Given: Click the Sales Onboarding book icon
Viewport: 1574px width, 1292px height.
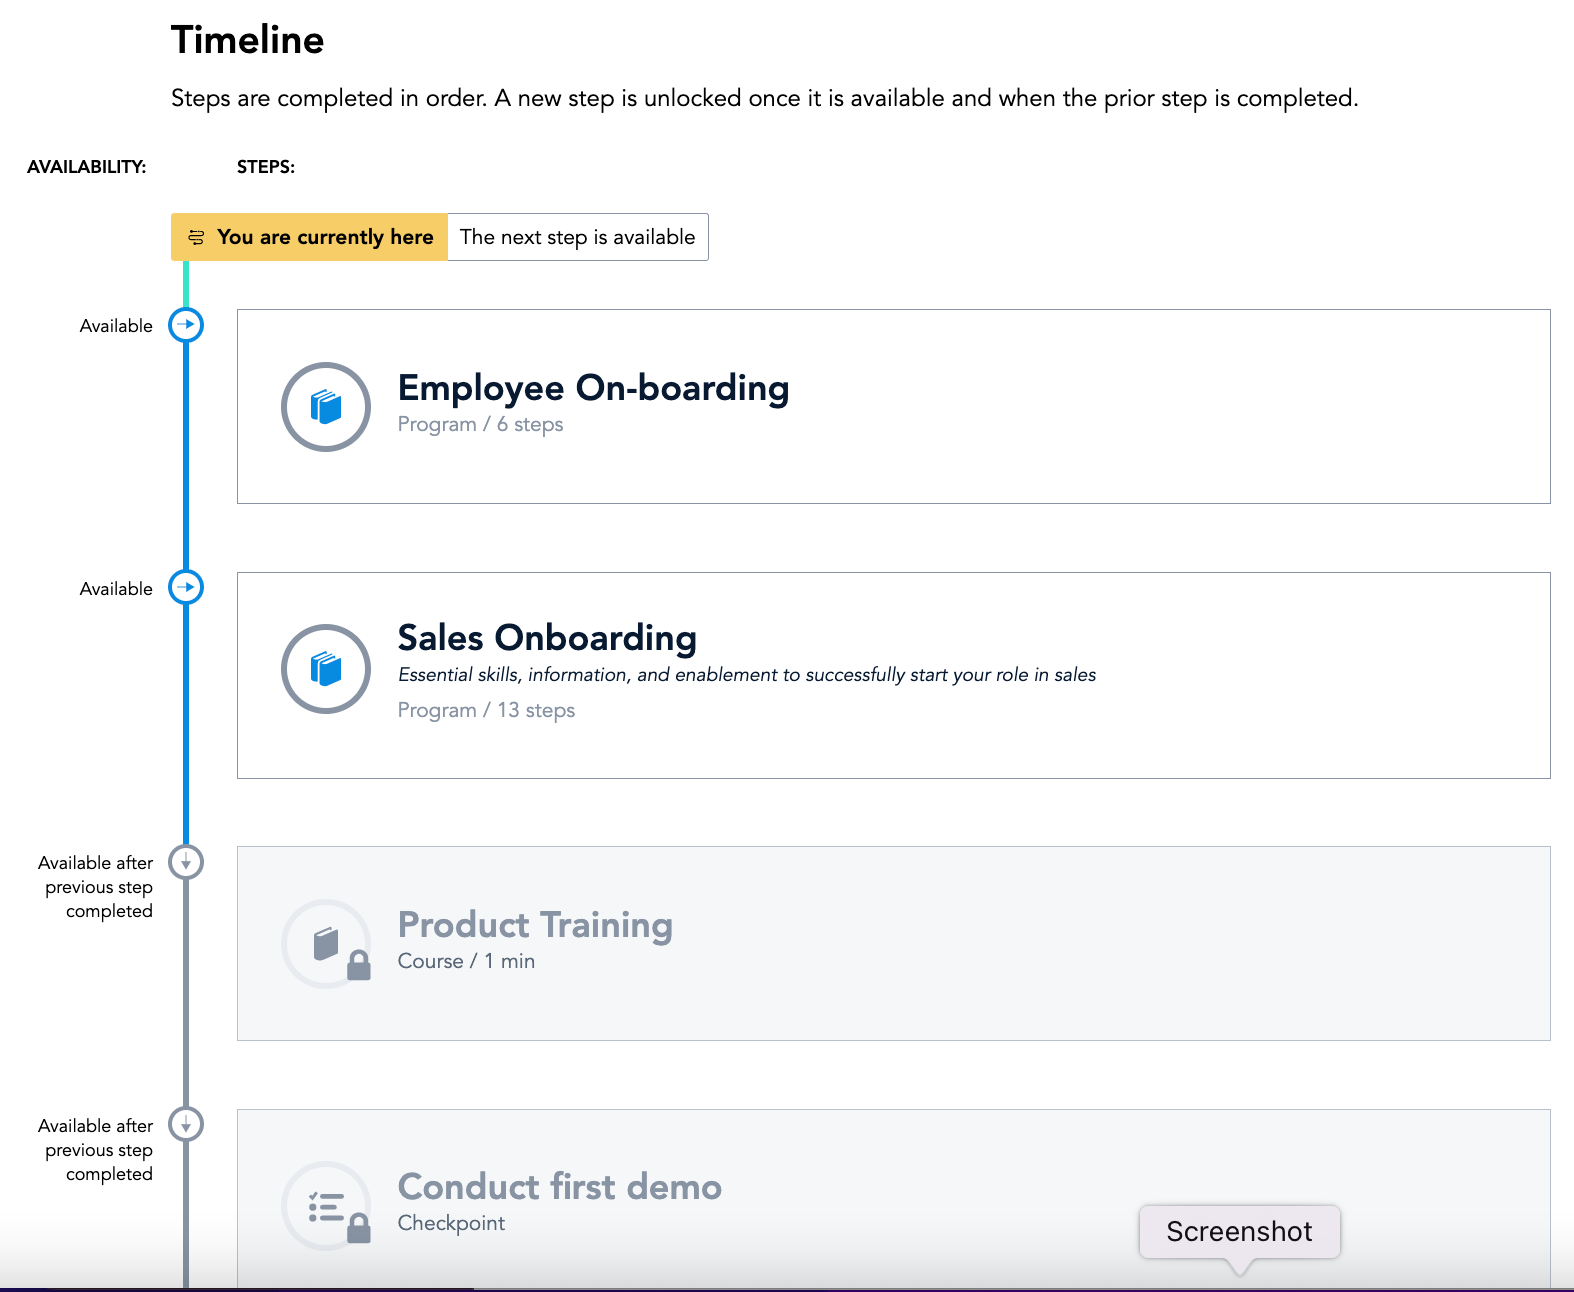Looking at the screenshot, I should [x=326, y=669].
